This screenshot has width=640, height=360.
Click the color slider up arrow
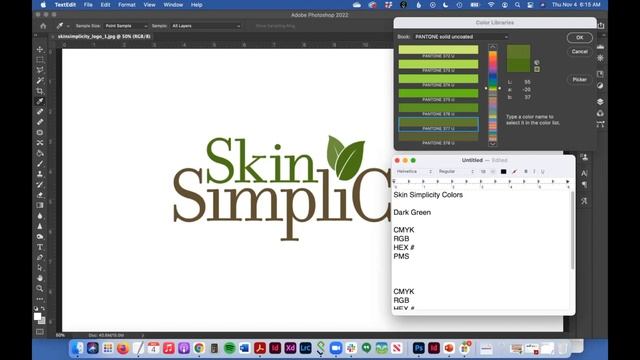493,47
